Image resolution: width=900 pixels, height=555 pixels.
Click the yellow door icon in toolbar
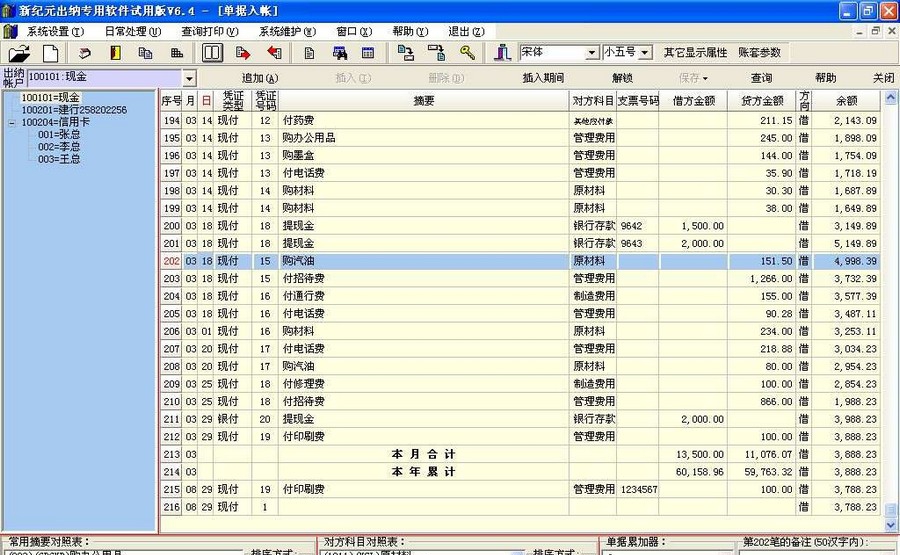116,53
